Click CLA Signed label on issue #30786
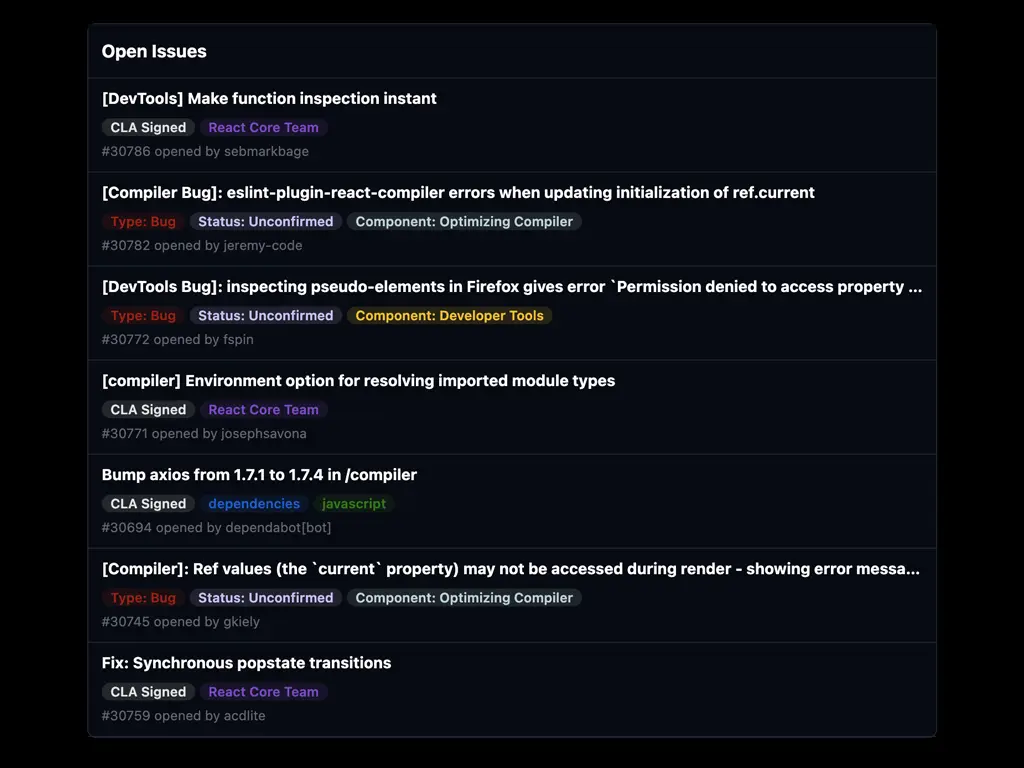The image size is (1024, 768). click(148, 128)
